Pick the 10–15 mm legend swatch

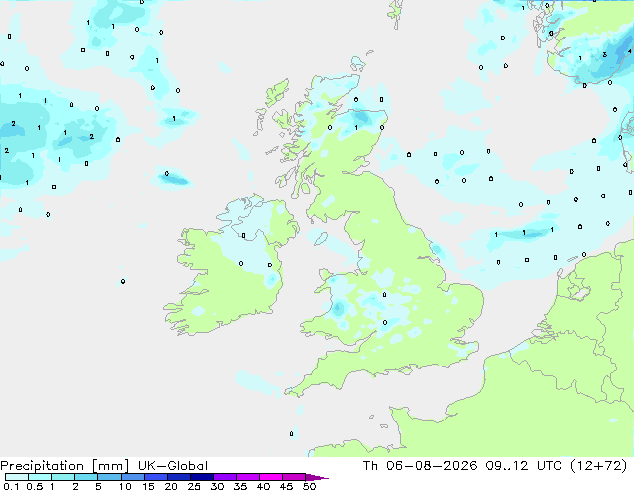133,477
